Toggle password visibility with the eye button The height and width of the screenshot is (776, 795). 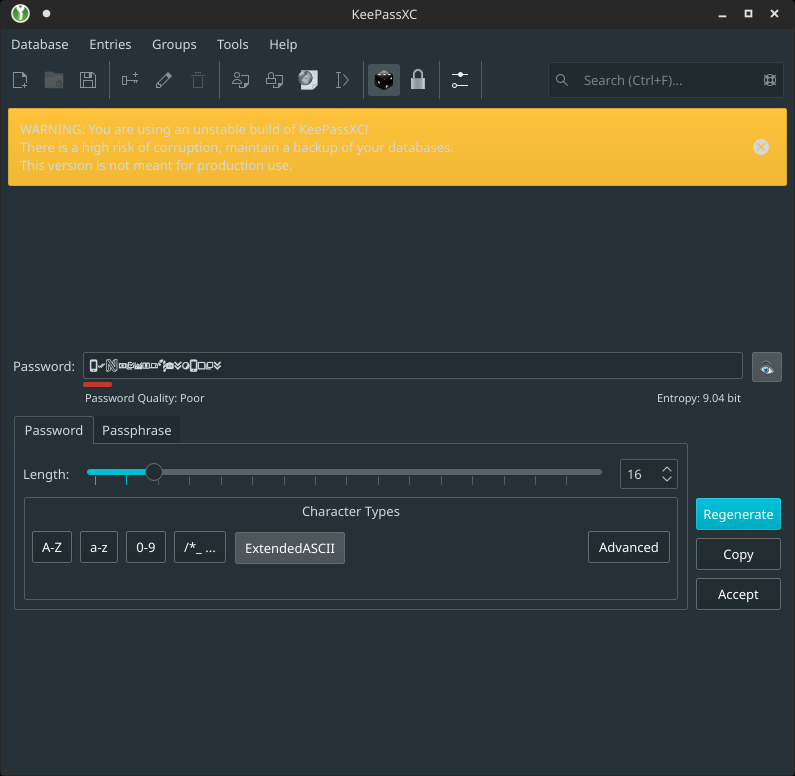pos(767,367)
